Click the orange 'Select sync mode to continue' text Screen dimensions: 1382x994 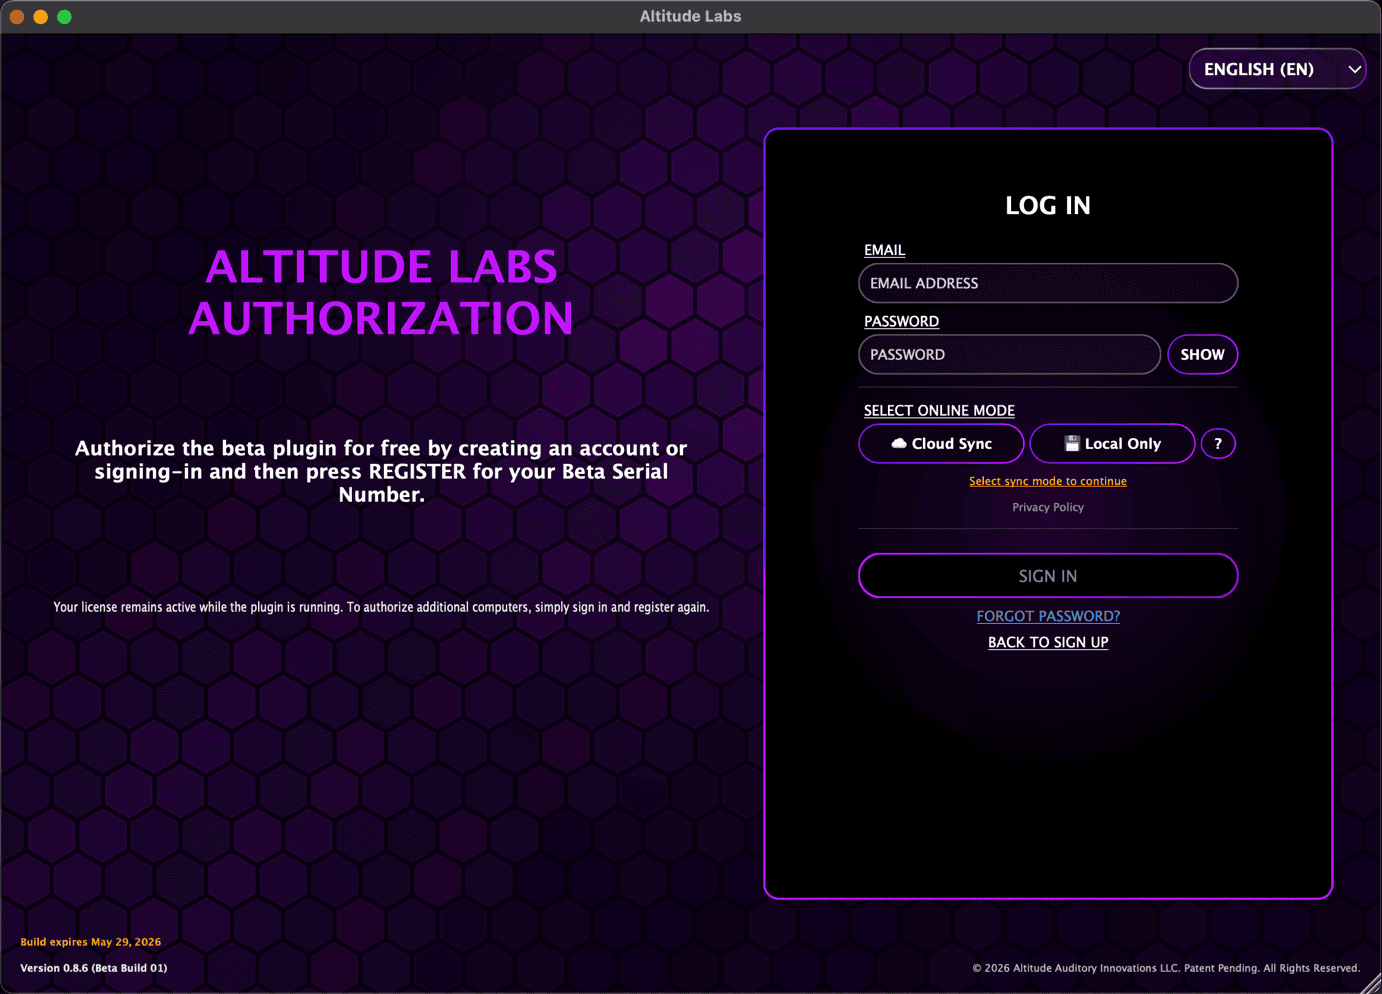1047,481
